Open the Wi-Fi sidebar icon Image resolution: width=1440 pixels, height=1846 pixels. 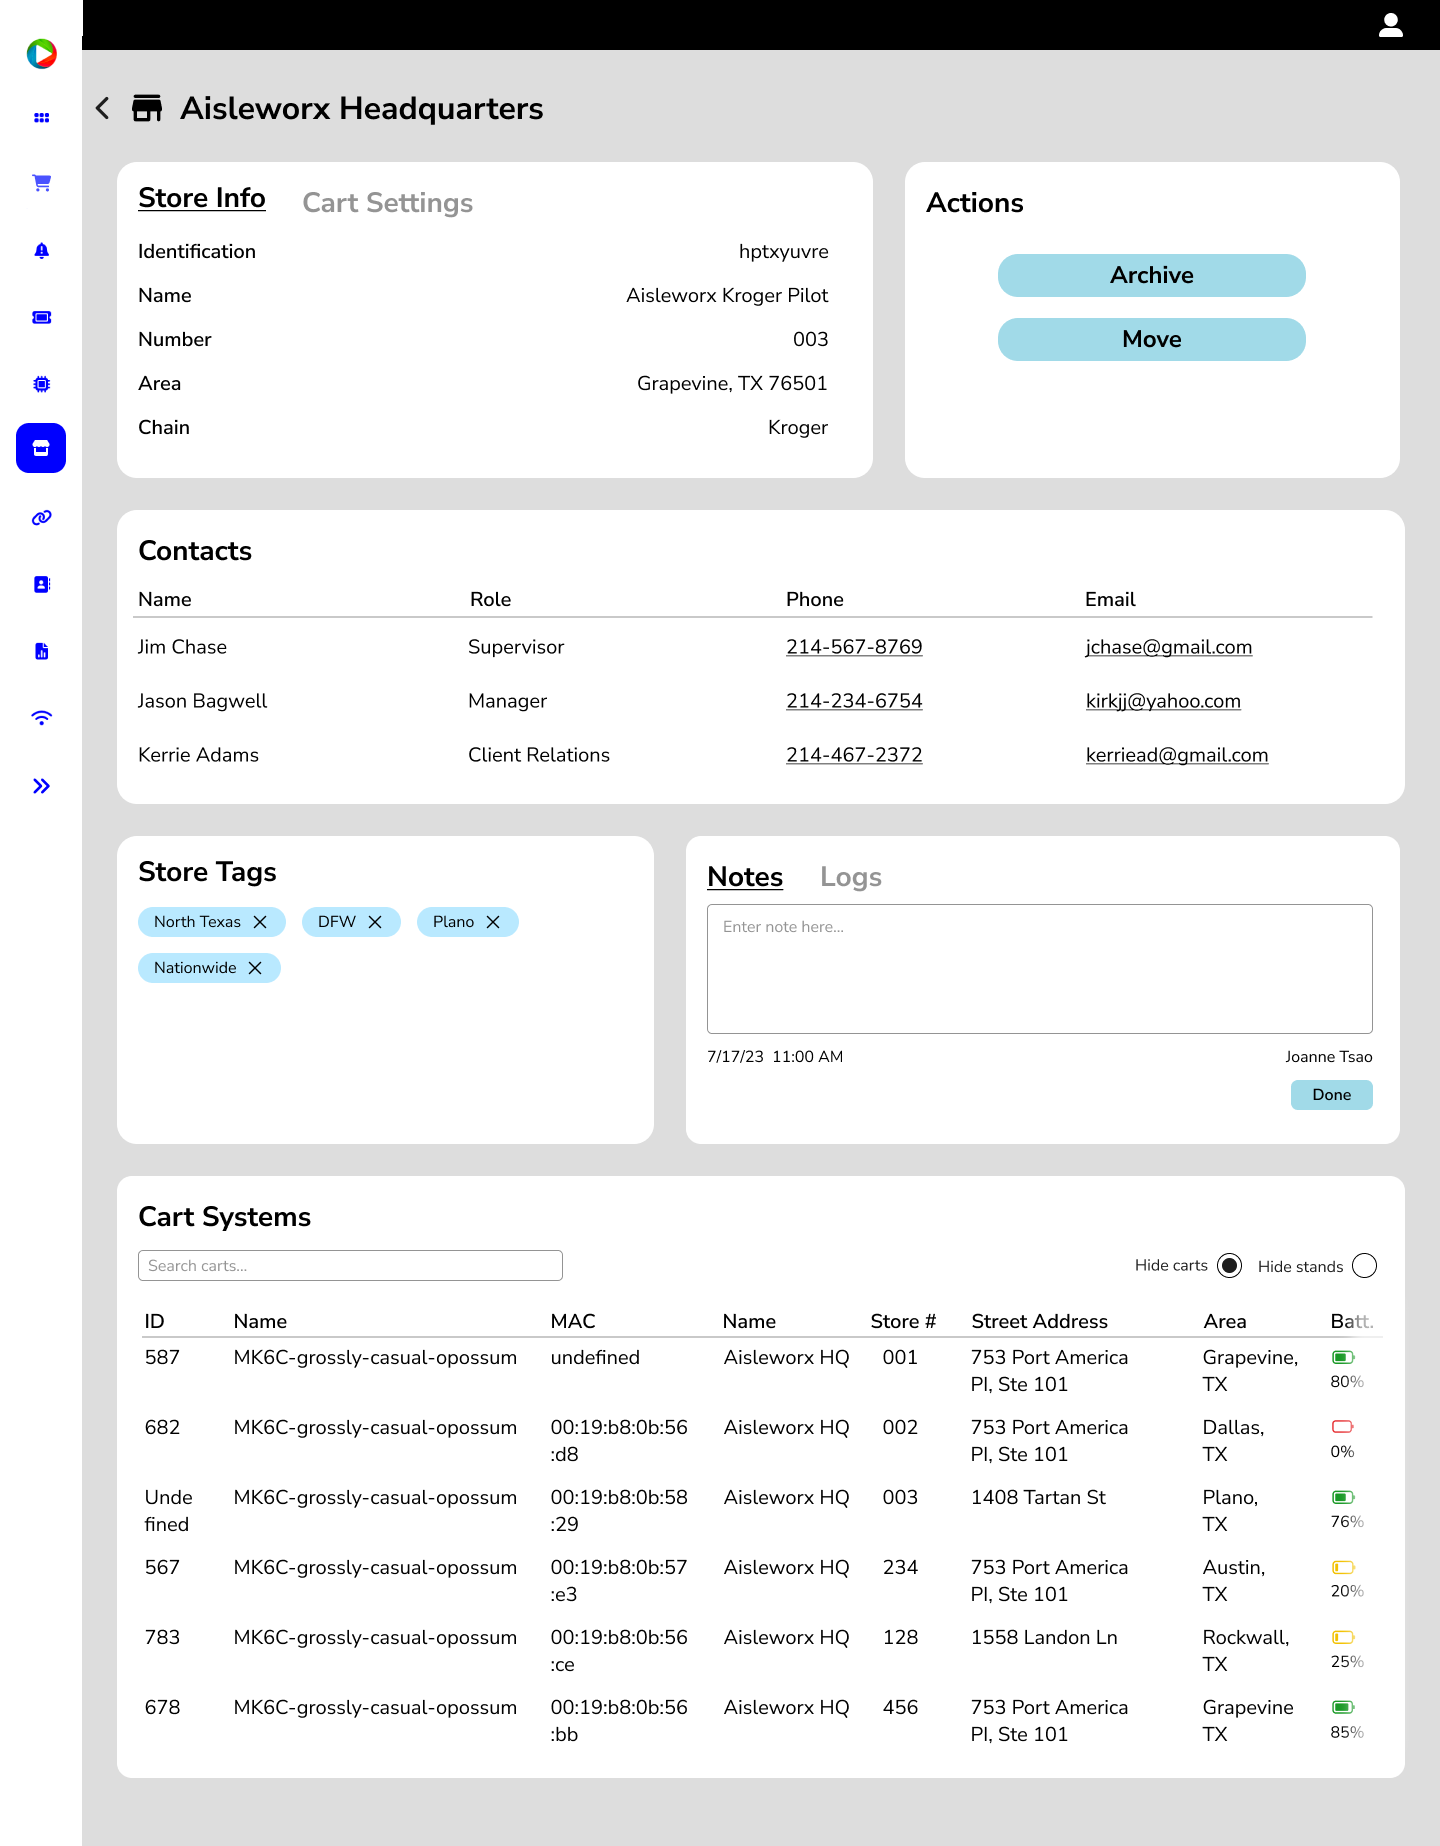[x=41, y=718]
